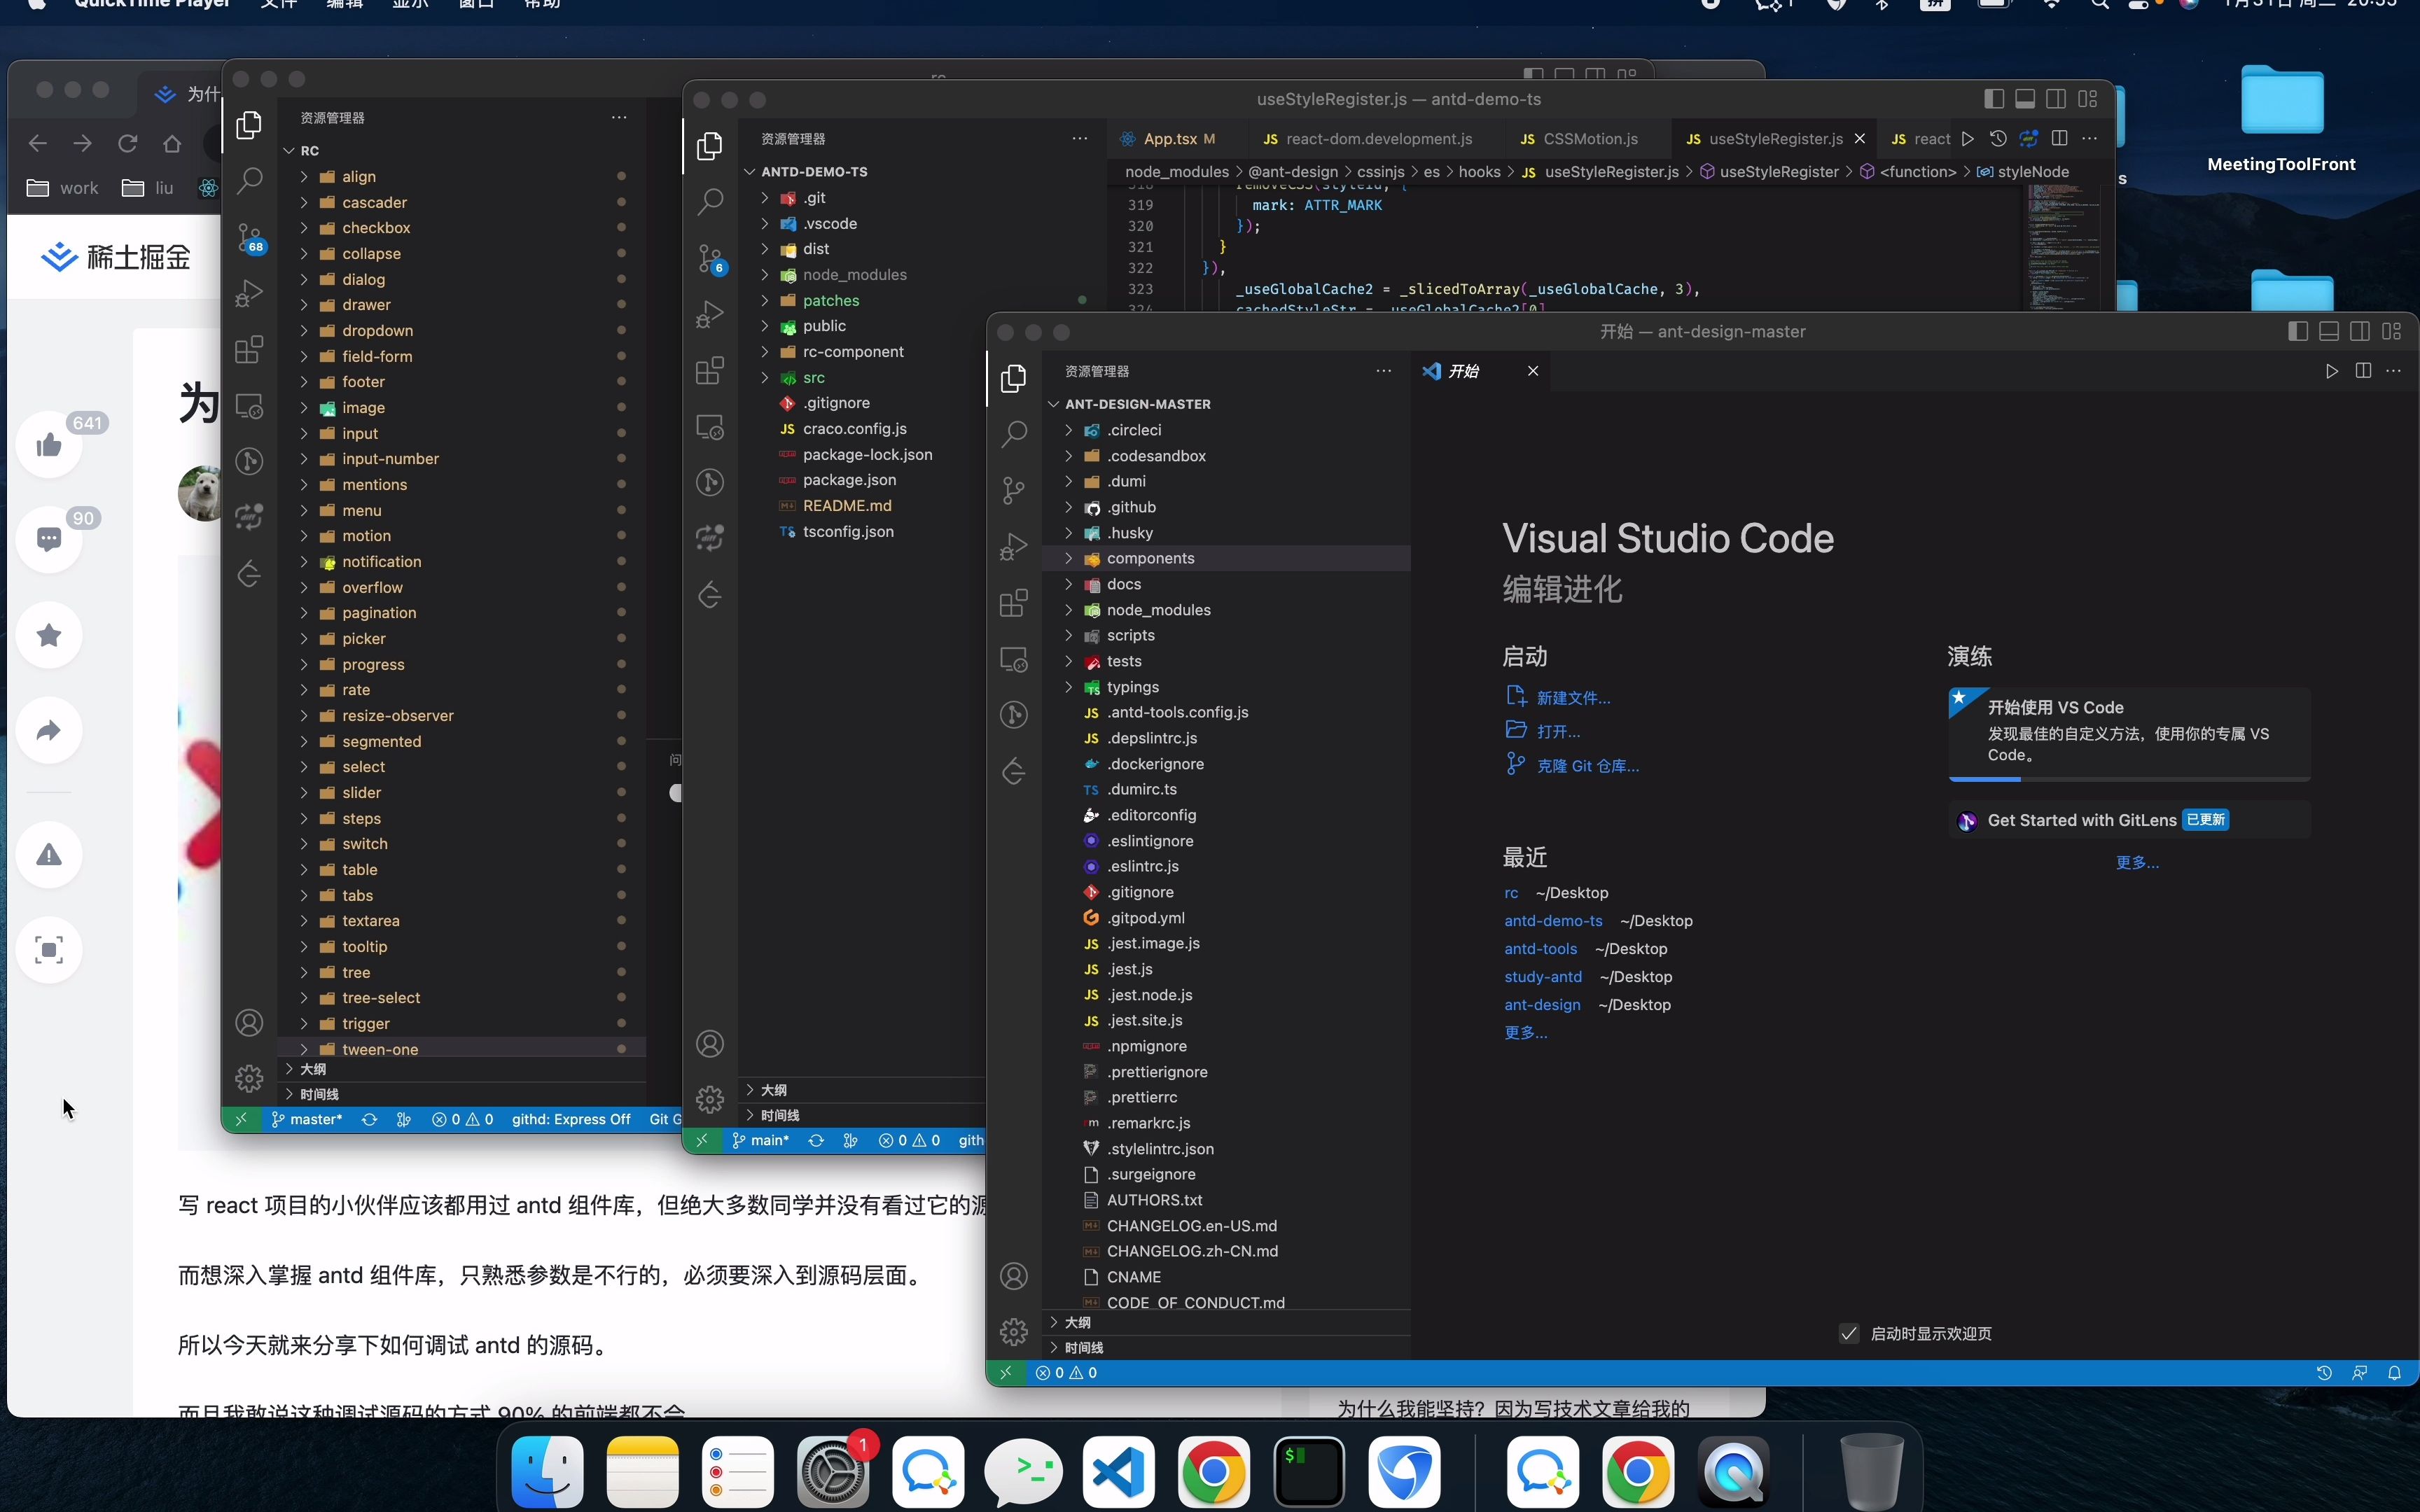Open Finder from the Dock
2420x1512 pixels.
click(x=547, y=1472)
